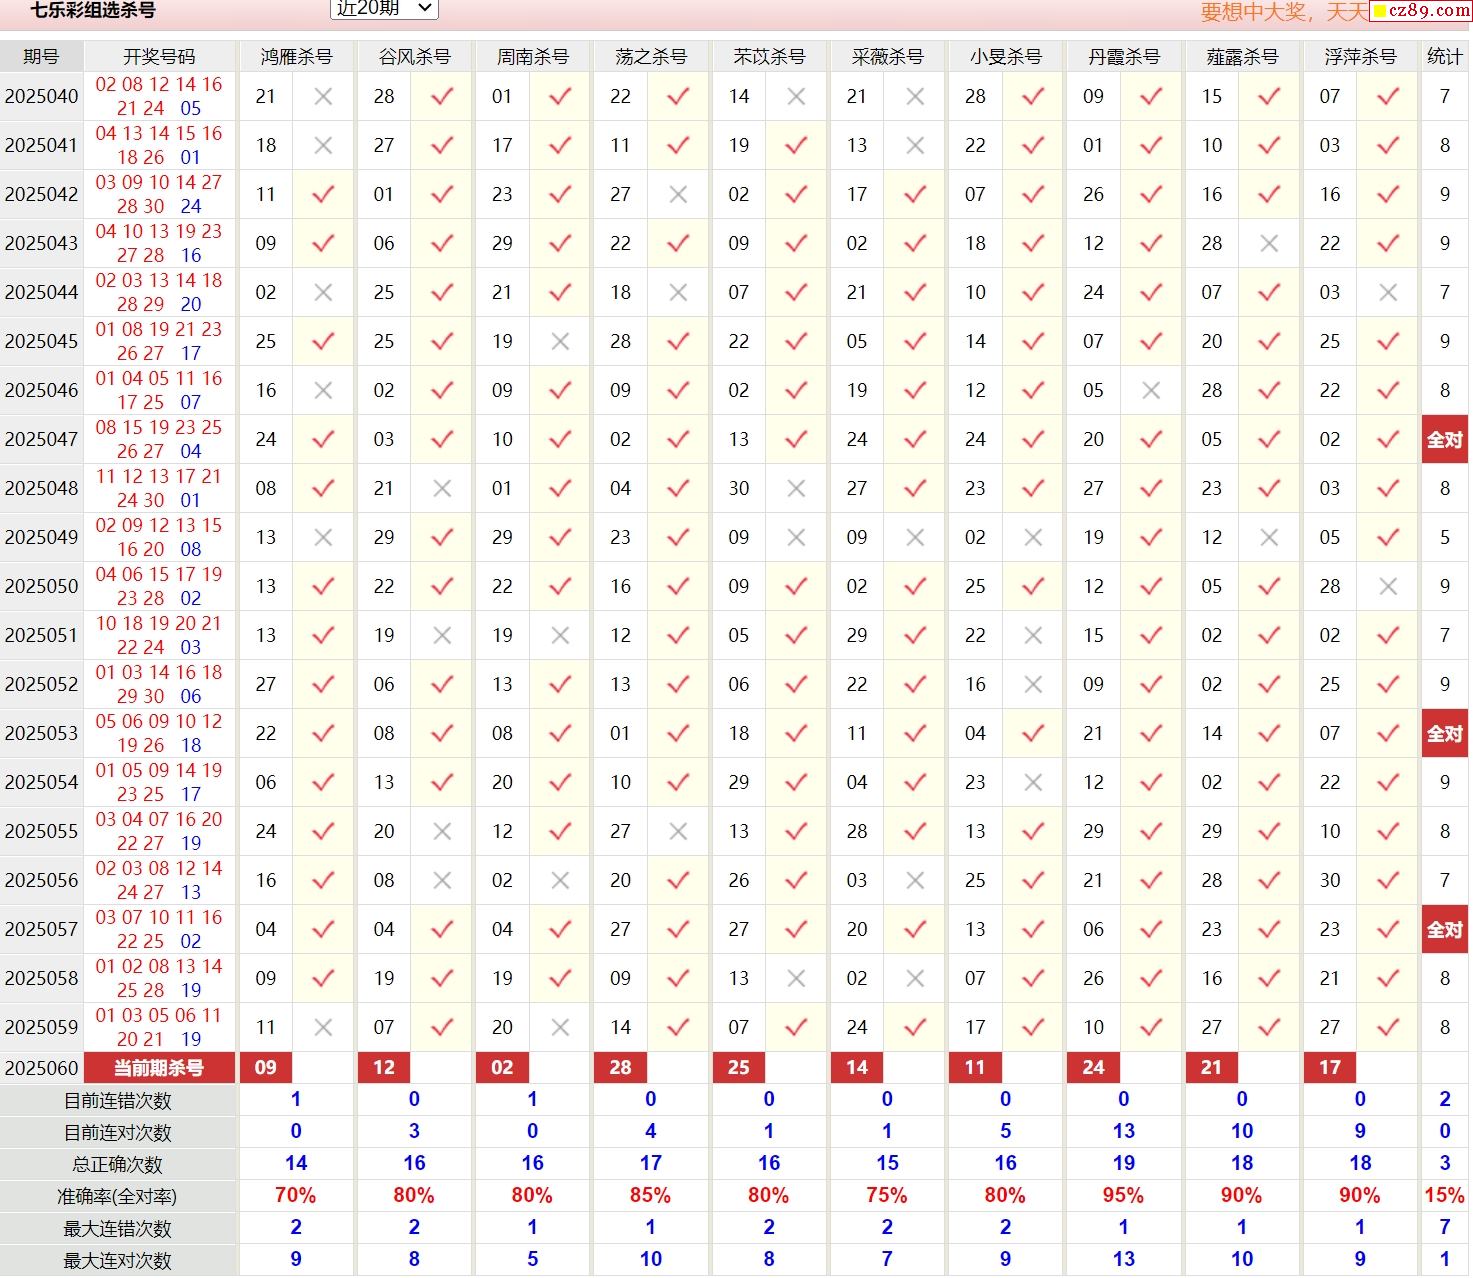The width and height of the screenshot is (1473, 1278).
Task: Click the 荡之杀号 column header
Action: pyautogui.click(x=650, y=57)
